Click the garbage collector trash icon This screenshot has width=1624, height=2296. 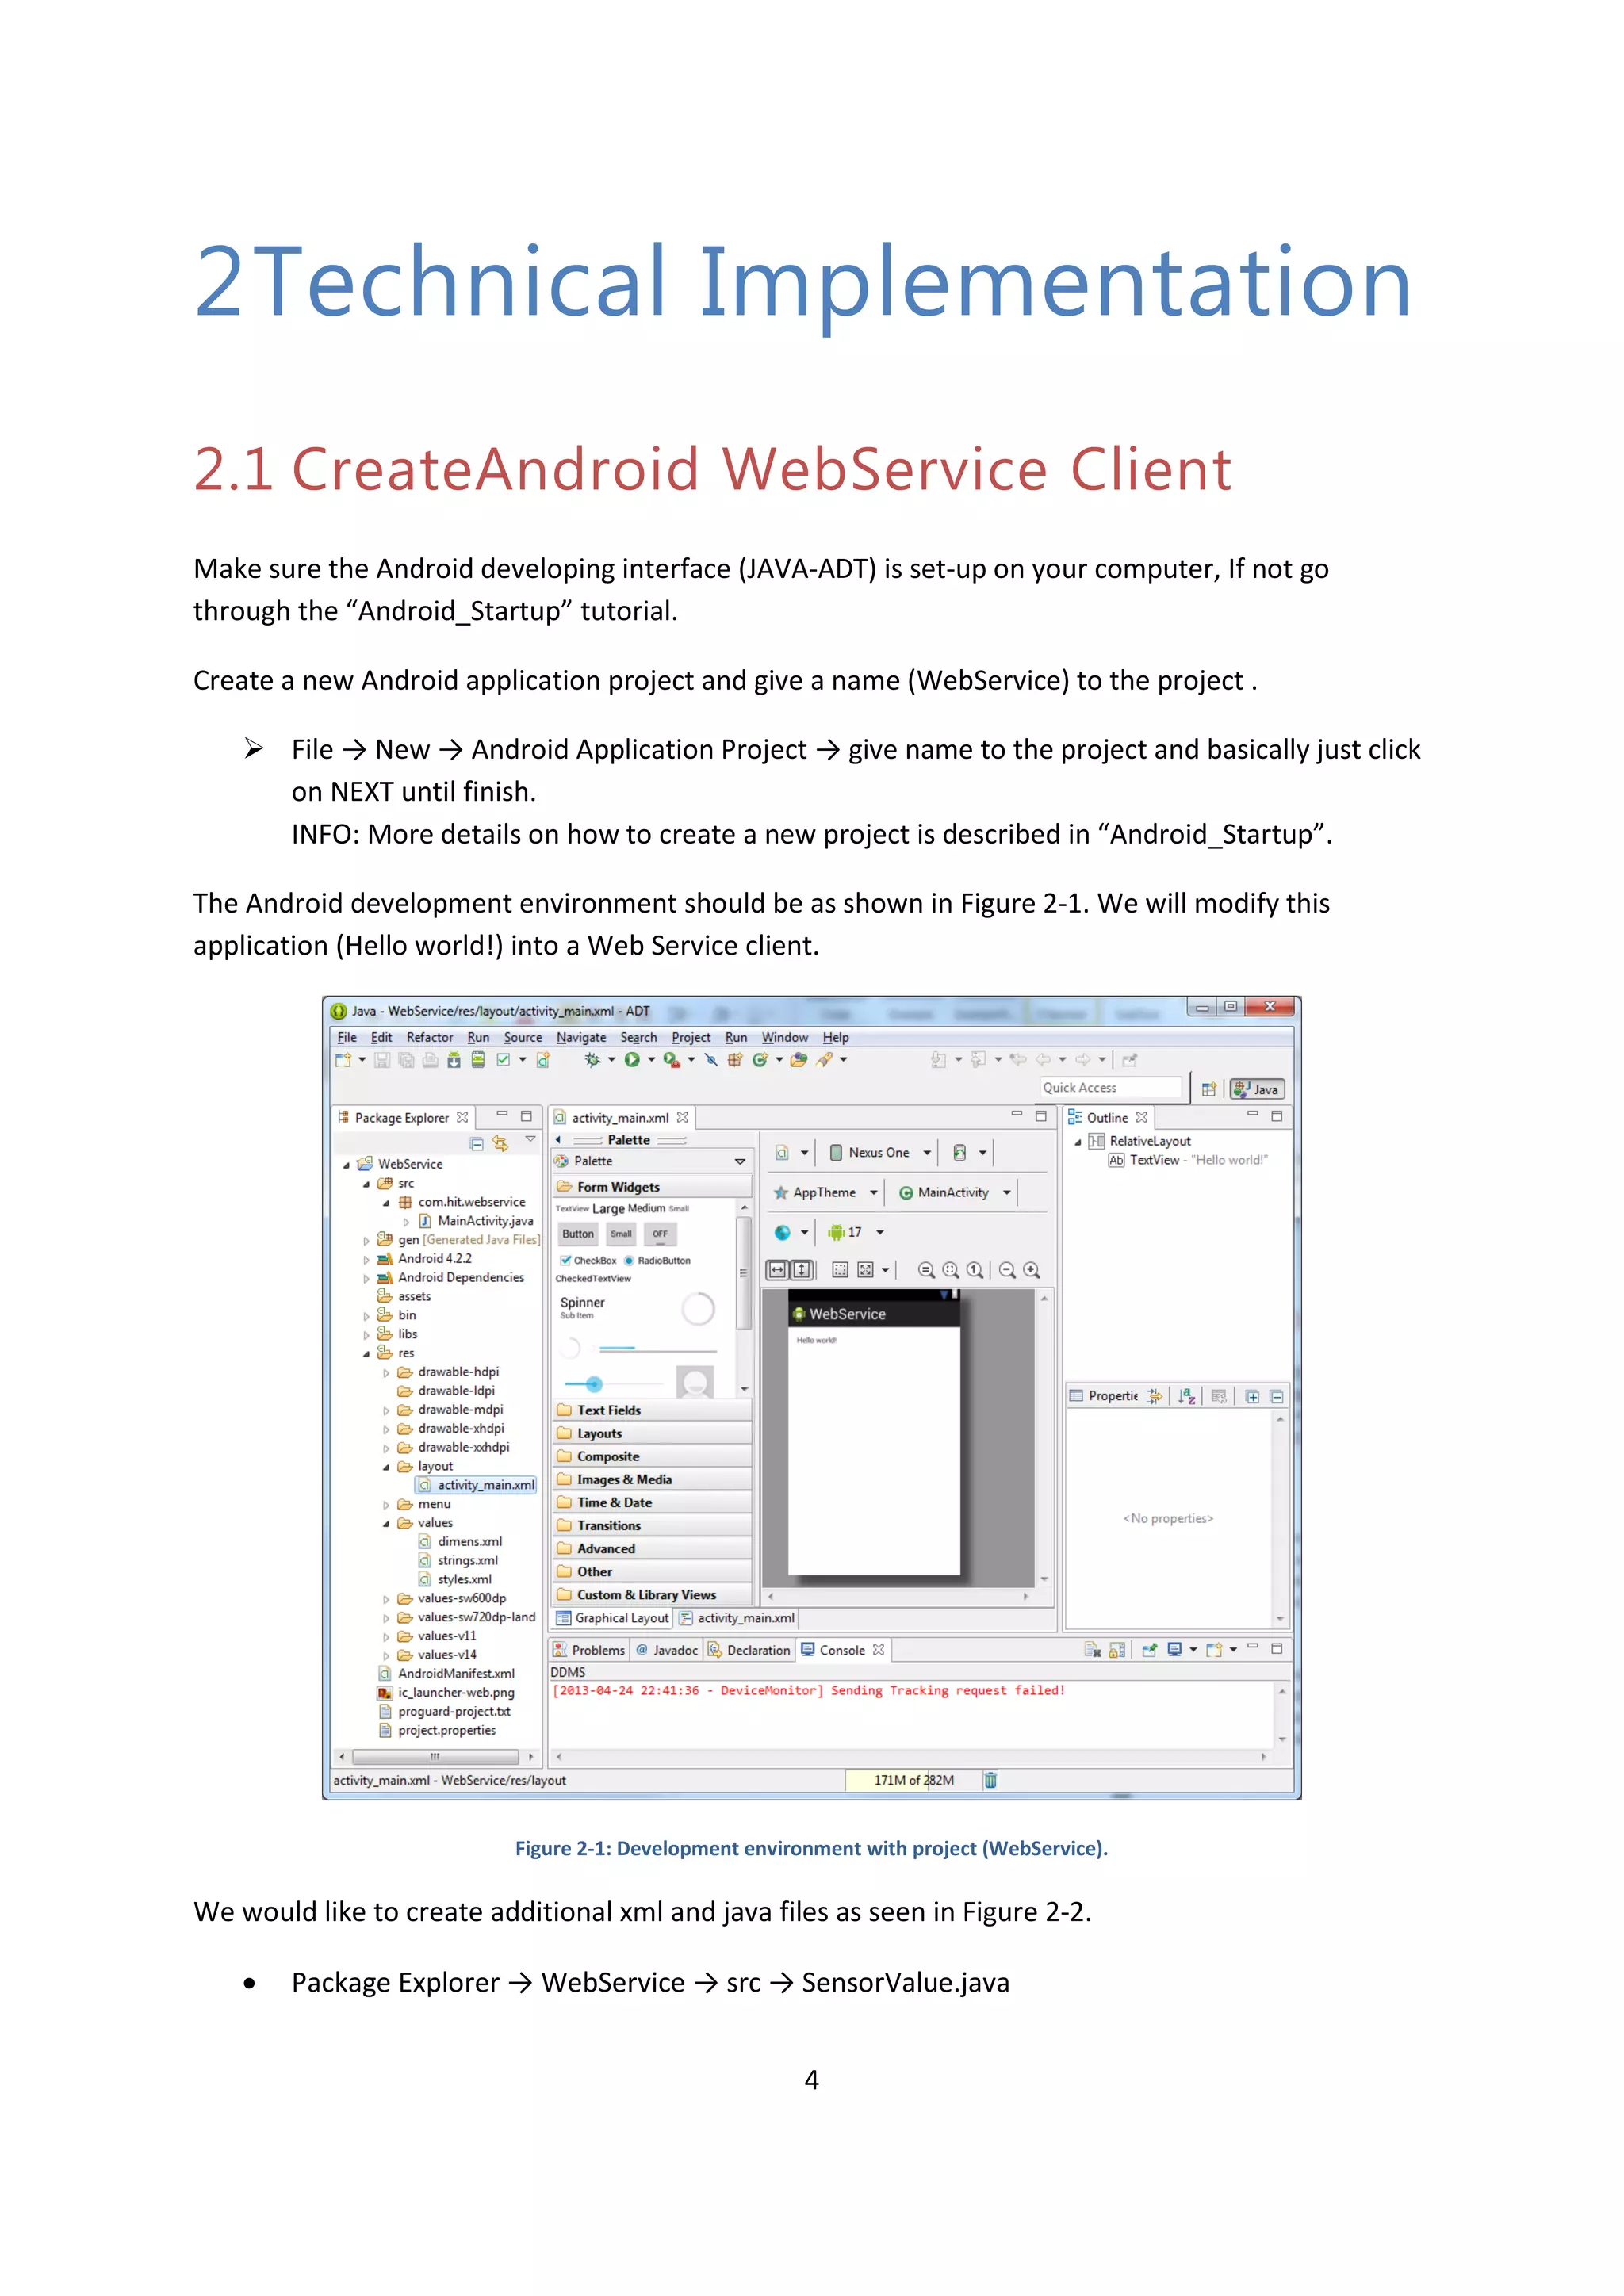(x=990, y=1780)
